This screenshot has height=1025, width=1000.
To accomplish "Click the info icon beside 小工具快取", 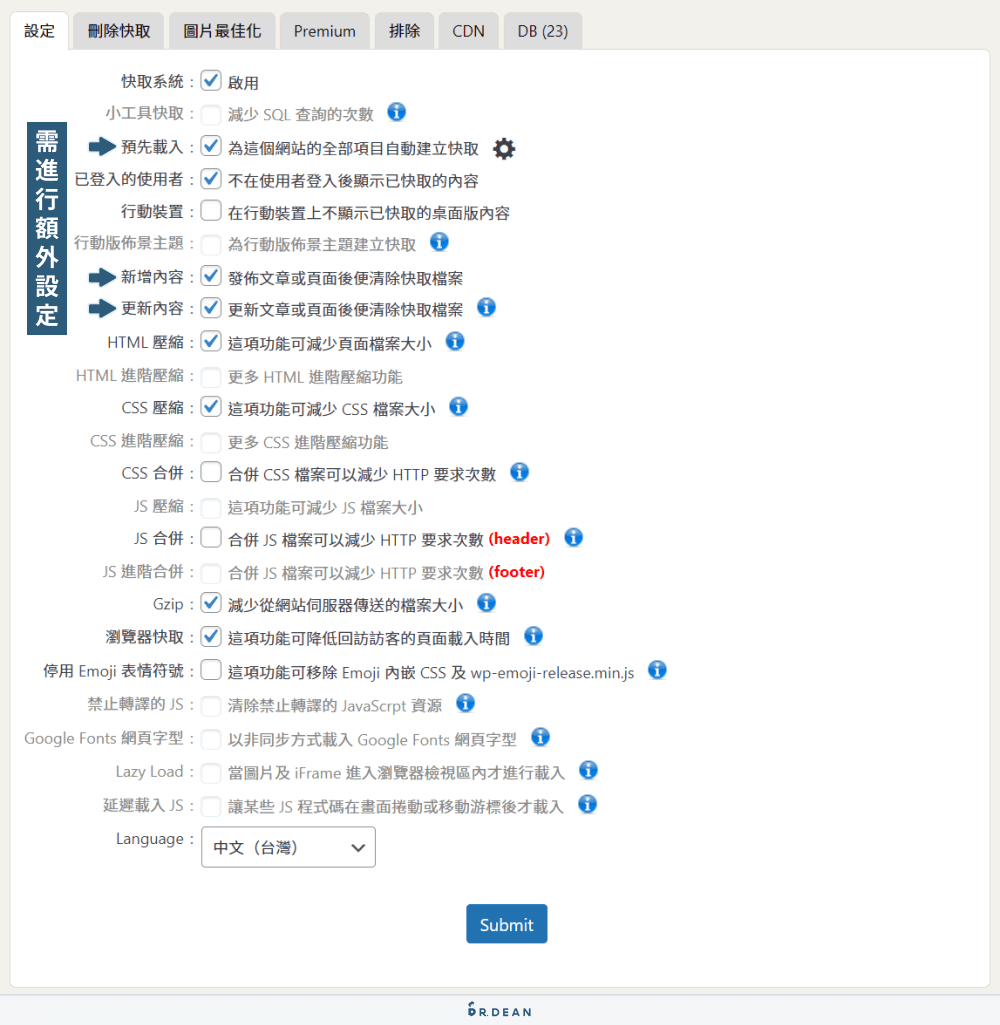I will (396, 112).
